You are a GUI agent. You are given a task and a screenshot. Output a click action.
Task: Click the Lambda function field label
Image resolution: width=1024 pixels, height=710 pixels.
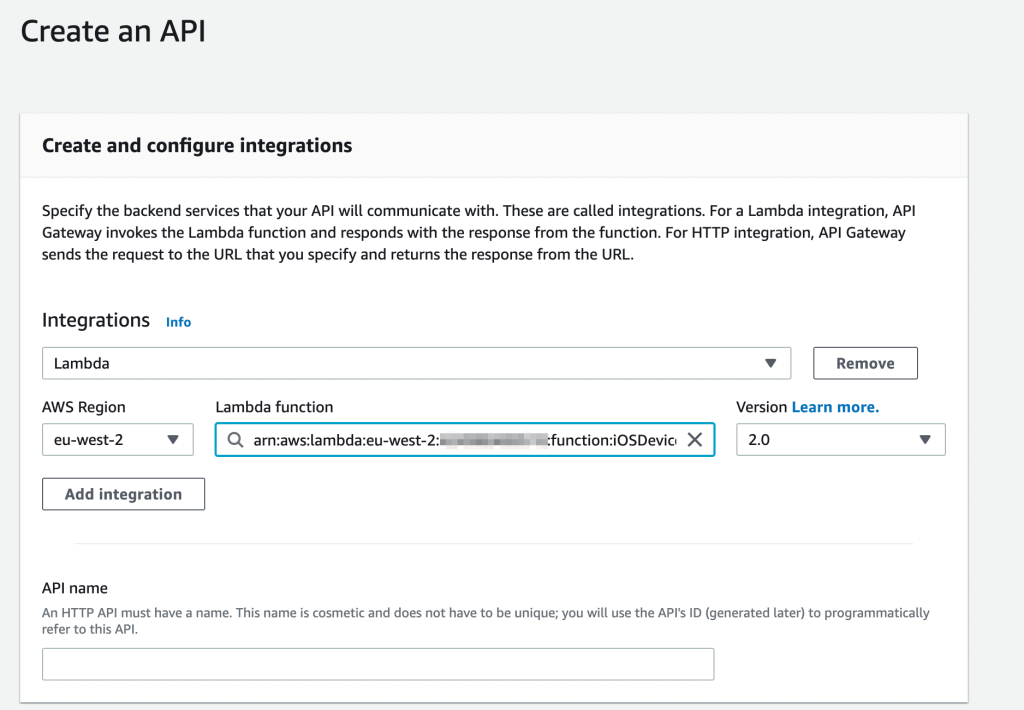pos(274,407)
